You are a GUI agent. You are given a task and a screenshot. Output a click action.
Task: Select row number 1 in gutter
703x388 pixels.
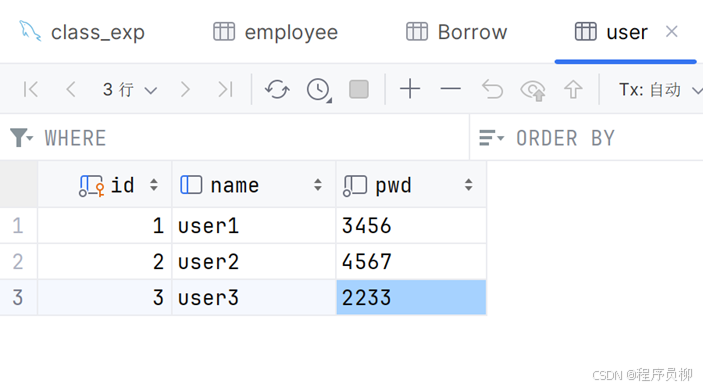click(18, 226)
